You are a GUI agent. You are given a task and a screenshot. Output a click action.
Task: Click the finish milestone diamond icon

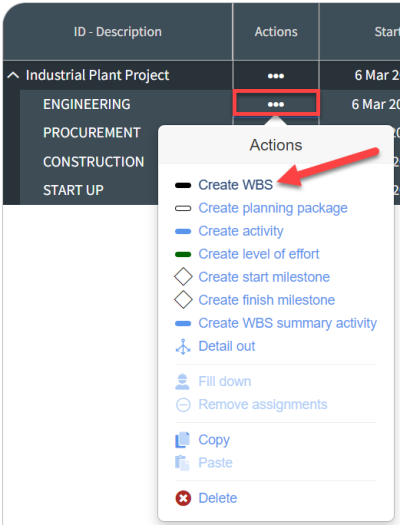click(183, 300)
